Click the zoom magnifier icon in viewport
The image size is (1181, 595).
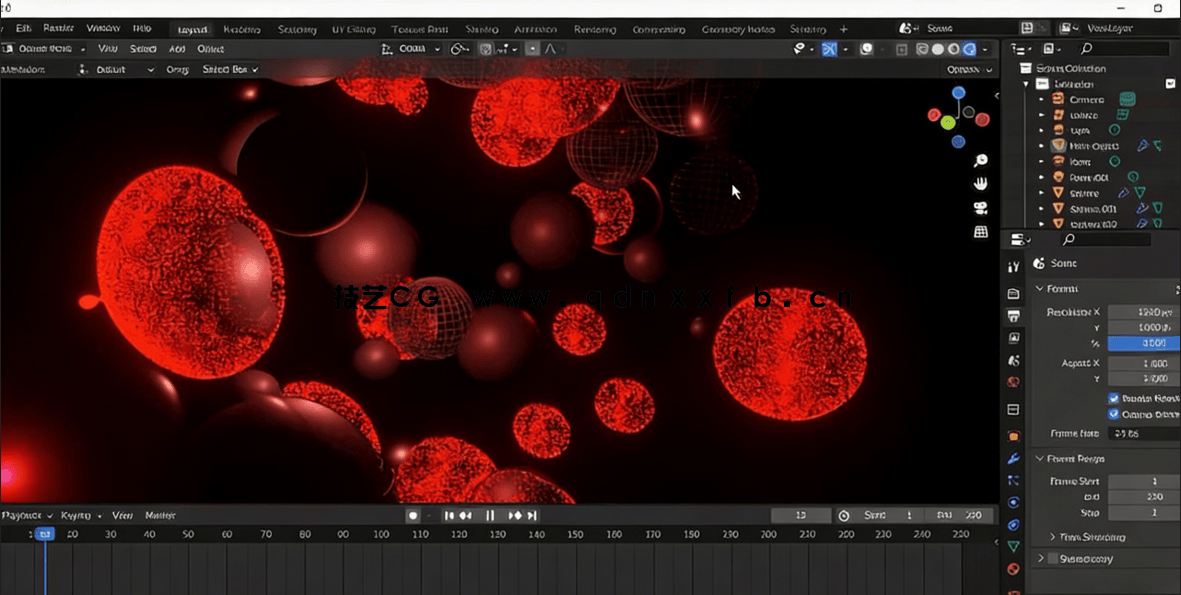tap(981, 160)
